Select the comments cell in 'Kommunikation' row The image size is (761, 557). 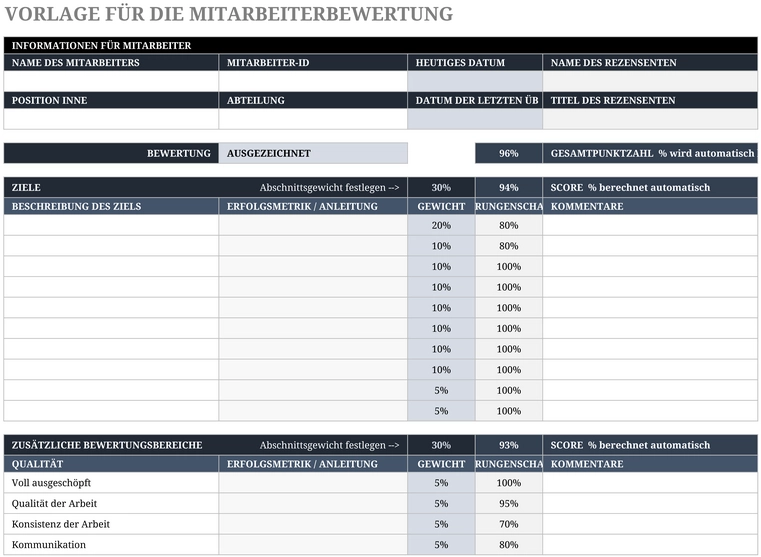point(650,544)
